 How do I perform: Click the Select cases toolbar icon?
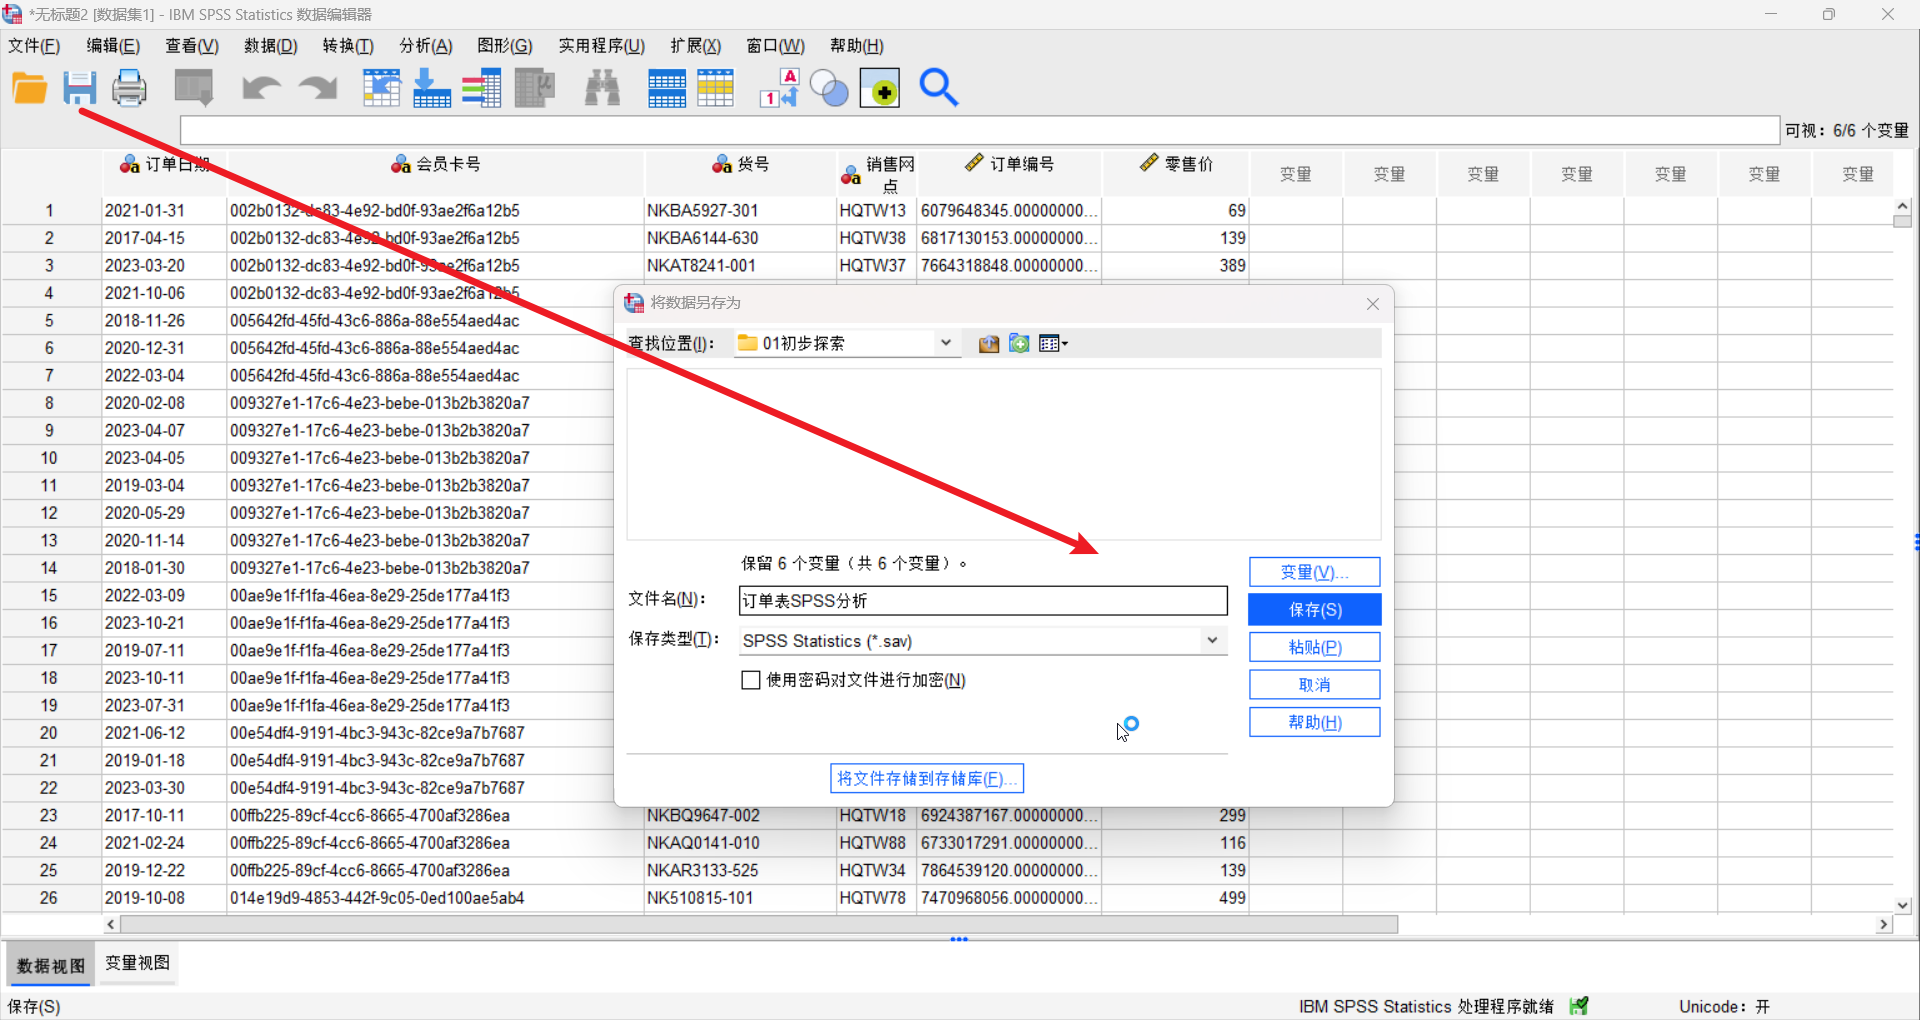point(716,88)
